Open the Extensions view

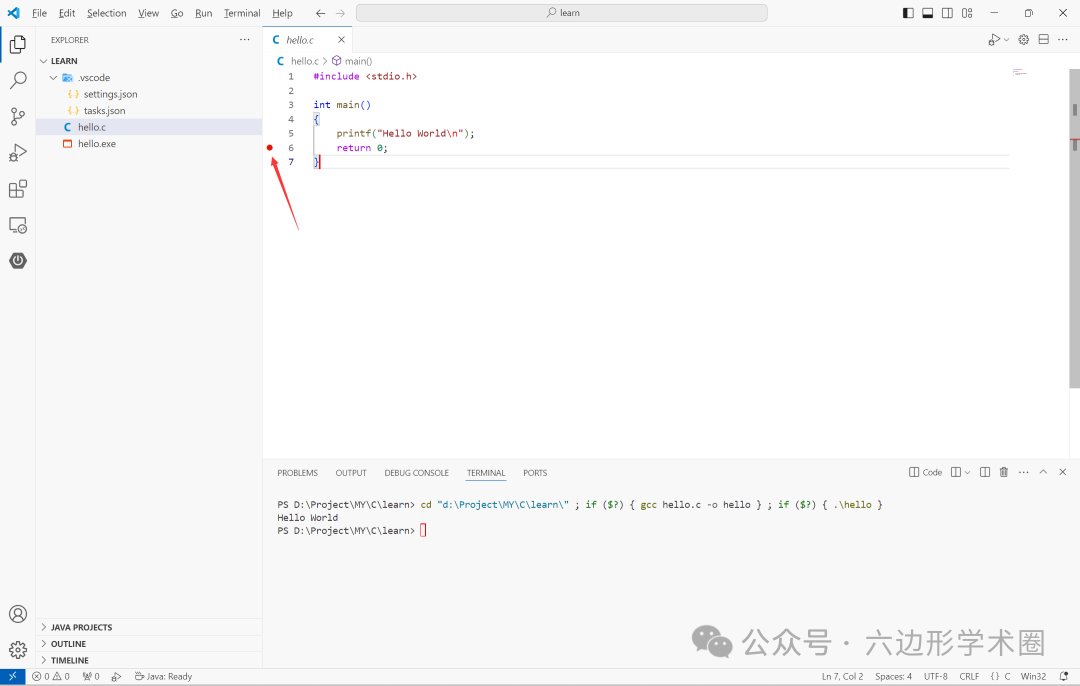click(17, 189)
